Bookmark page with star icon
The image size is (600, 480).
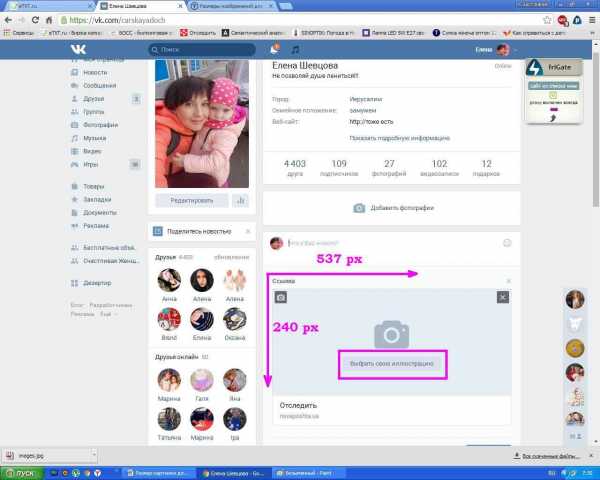tap(547, 20)
